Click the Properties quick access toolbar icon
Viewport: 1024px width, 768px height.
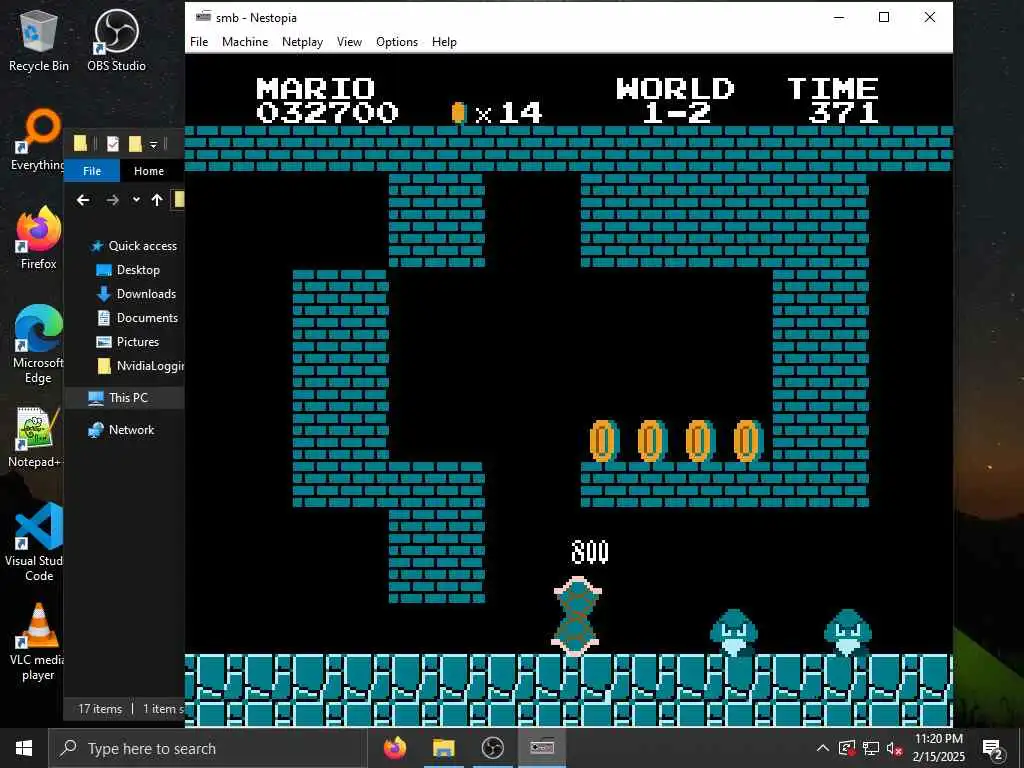point(113,144)
